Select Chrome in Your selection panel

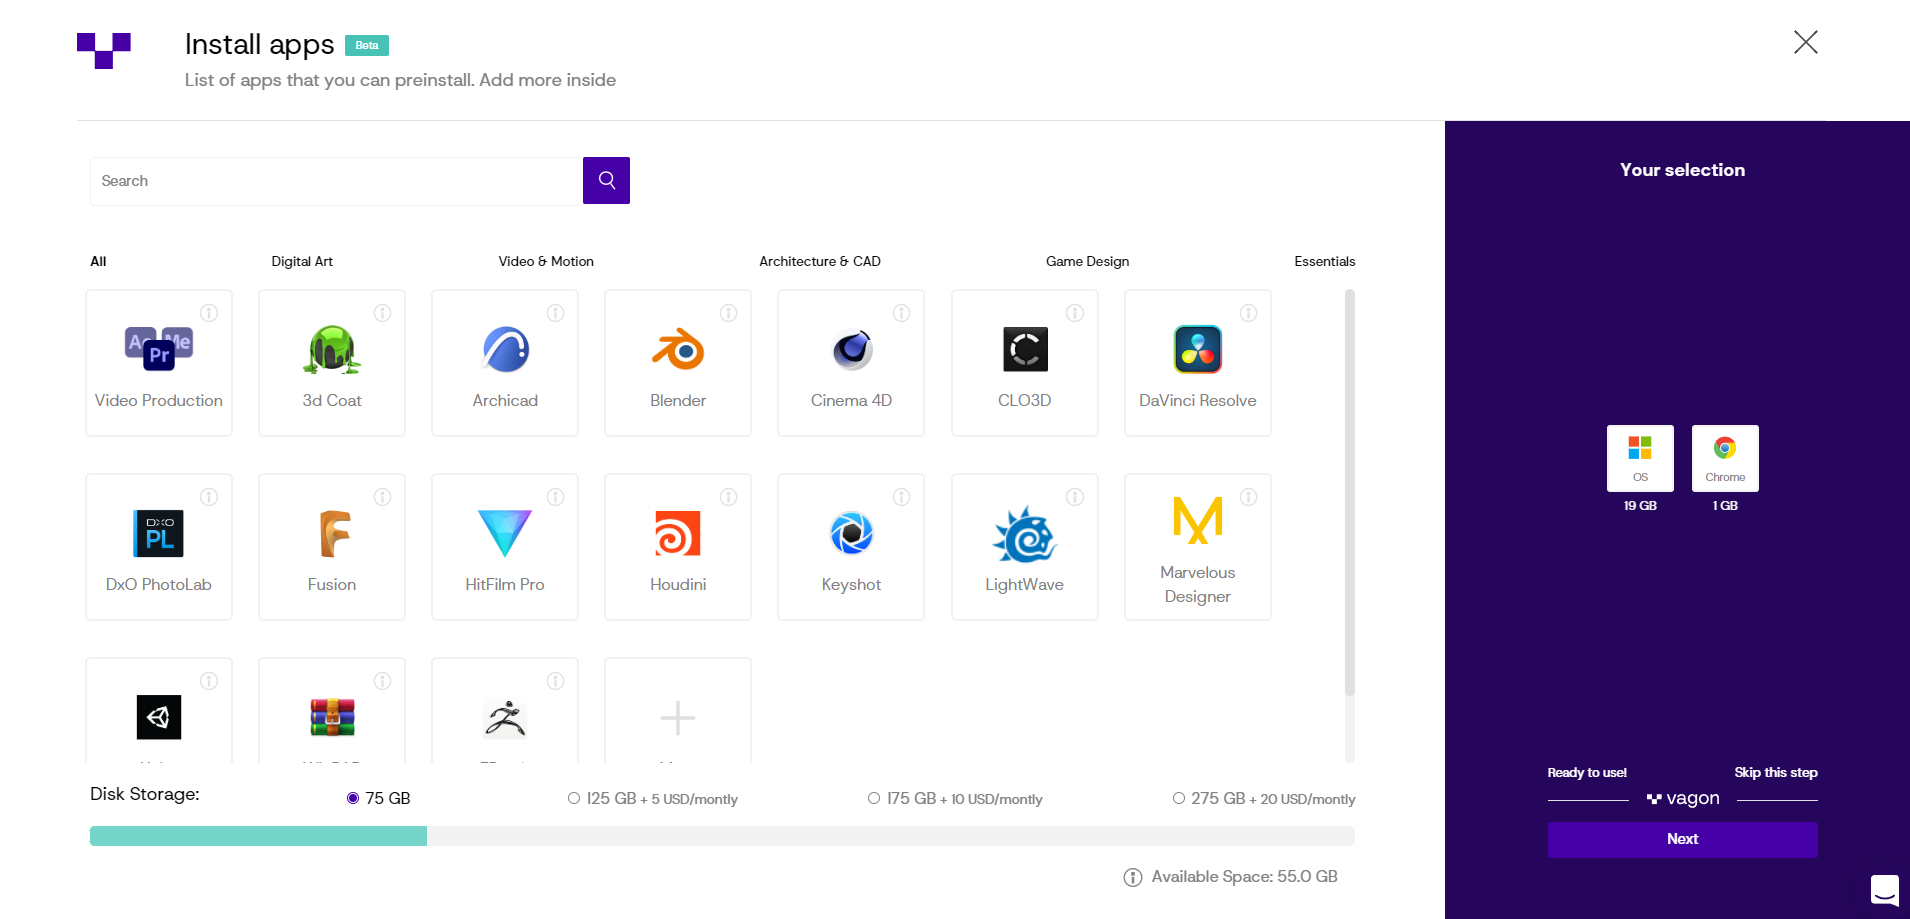tap(1725, 458)
